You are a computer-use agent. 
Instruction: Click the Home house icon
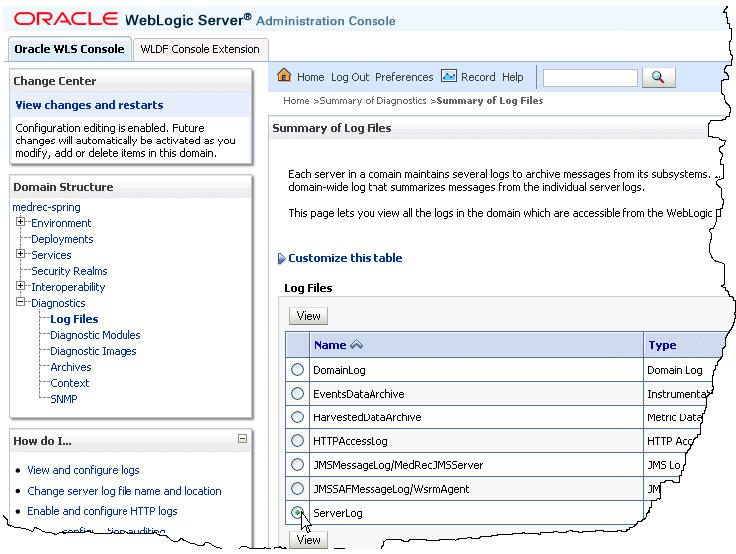click(x=284, y=75)
